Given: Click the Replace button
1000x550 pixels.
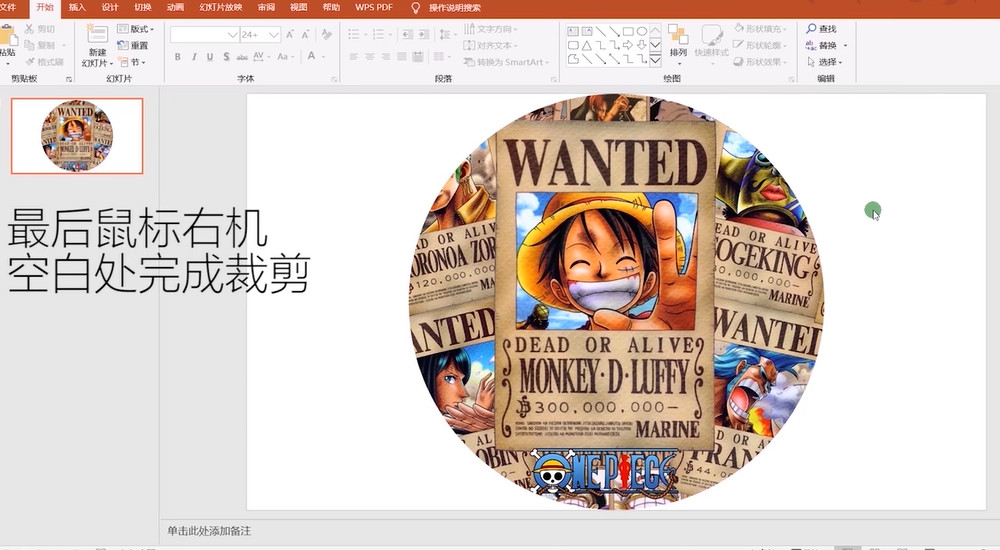Looking at the screenshot, I should (x=827, y=45).
